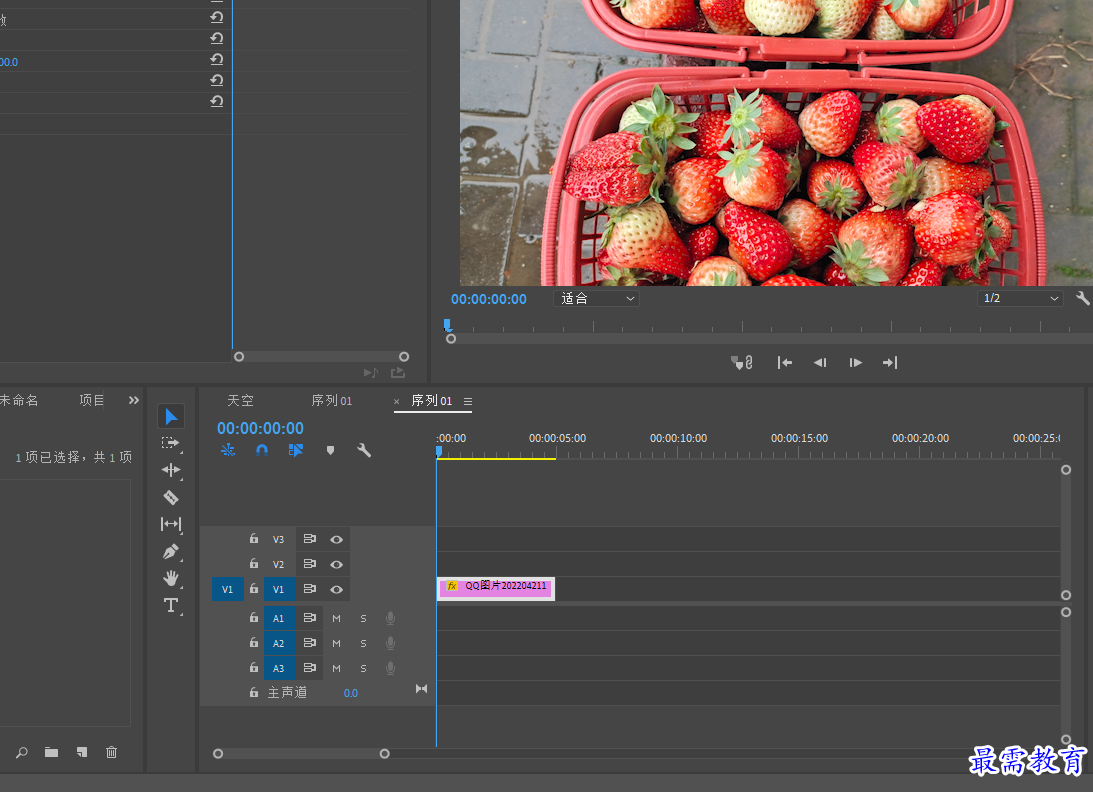Step forward one frame
This screenshot has height=792, width=1093.
(855, 363)
